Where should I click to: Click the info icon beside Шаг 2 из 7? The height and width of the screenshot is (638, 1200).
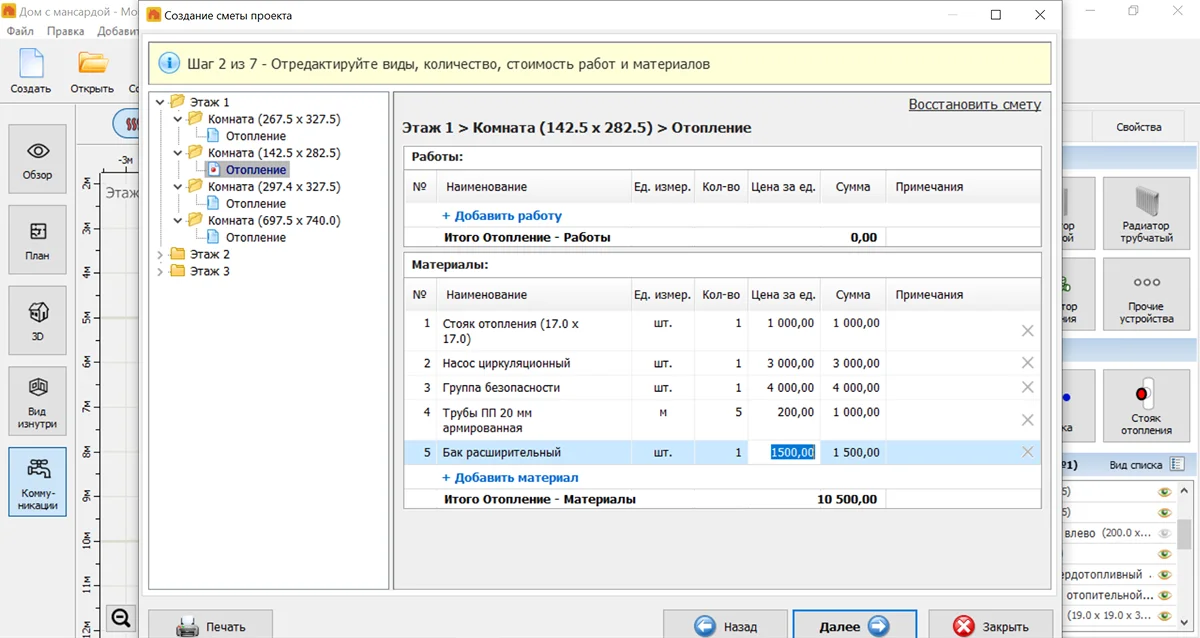(168, 64)
